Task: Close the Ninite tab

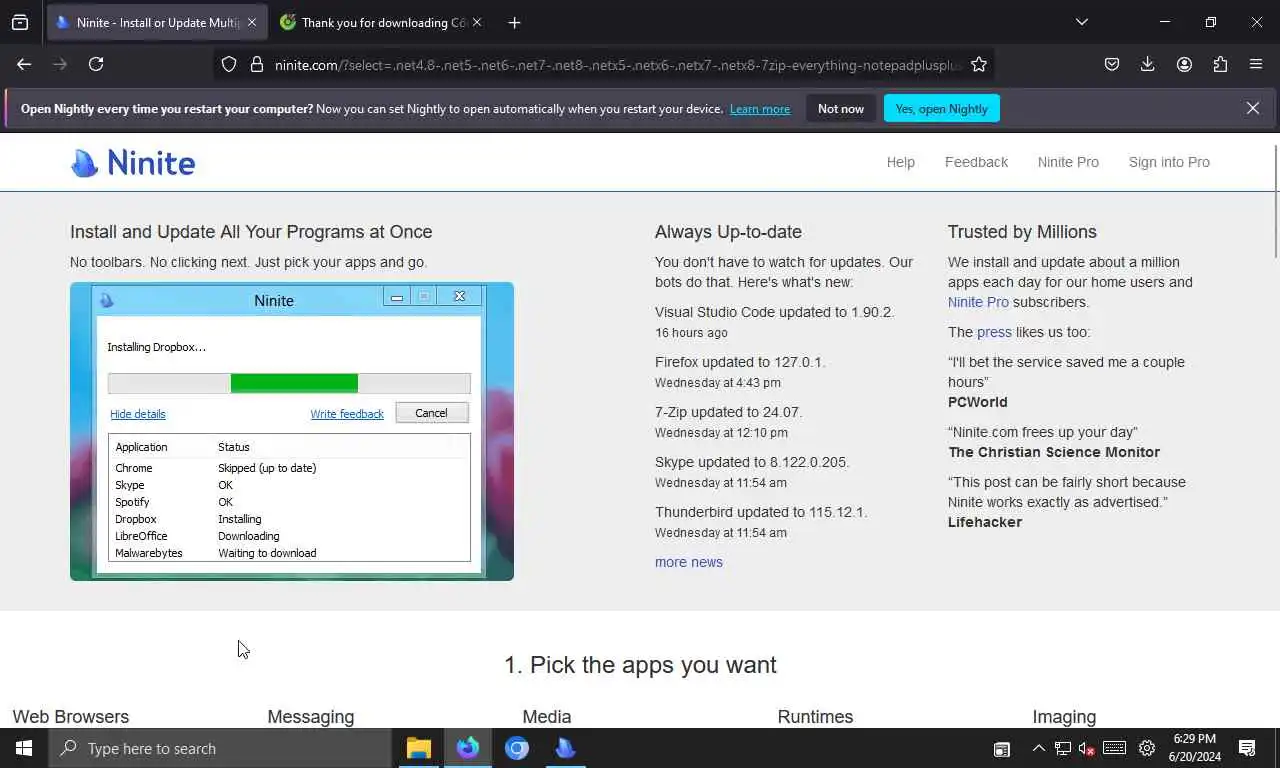Action: pos(251,22)
